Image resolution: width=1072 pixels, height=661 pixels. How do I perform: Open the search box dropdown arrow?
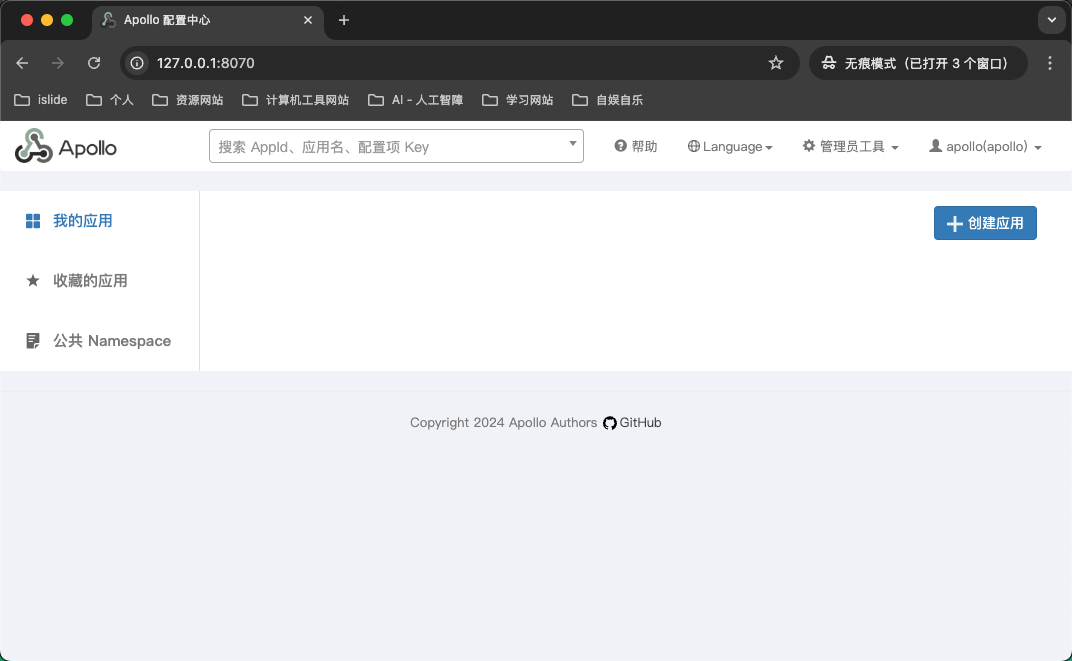tap(573, 144)
